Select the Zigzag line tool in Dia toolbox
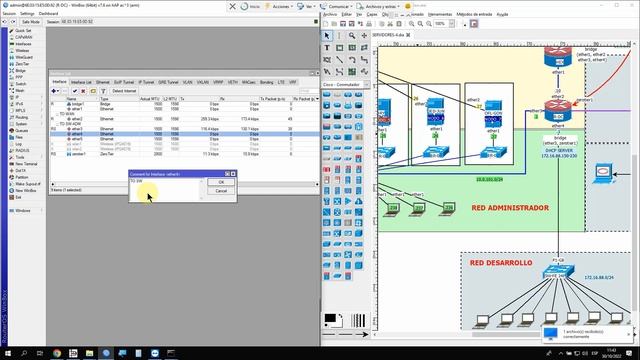The image size is (640, 360). point(364,60)
